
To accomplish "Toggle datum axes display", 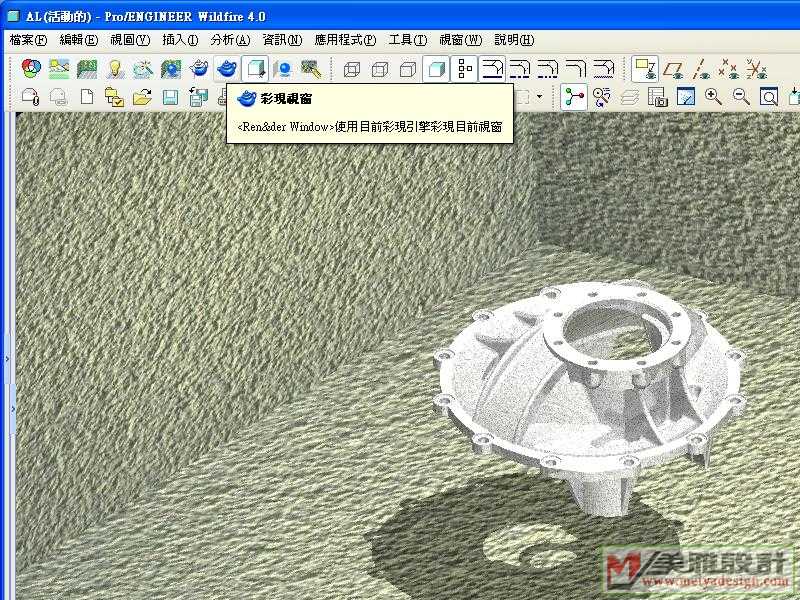I will click(x=702, y=69).
